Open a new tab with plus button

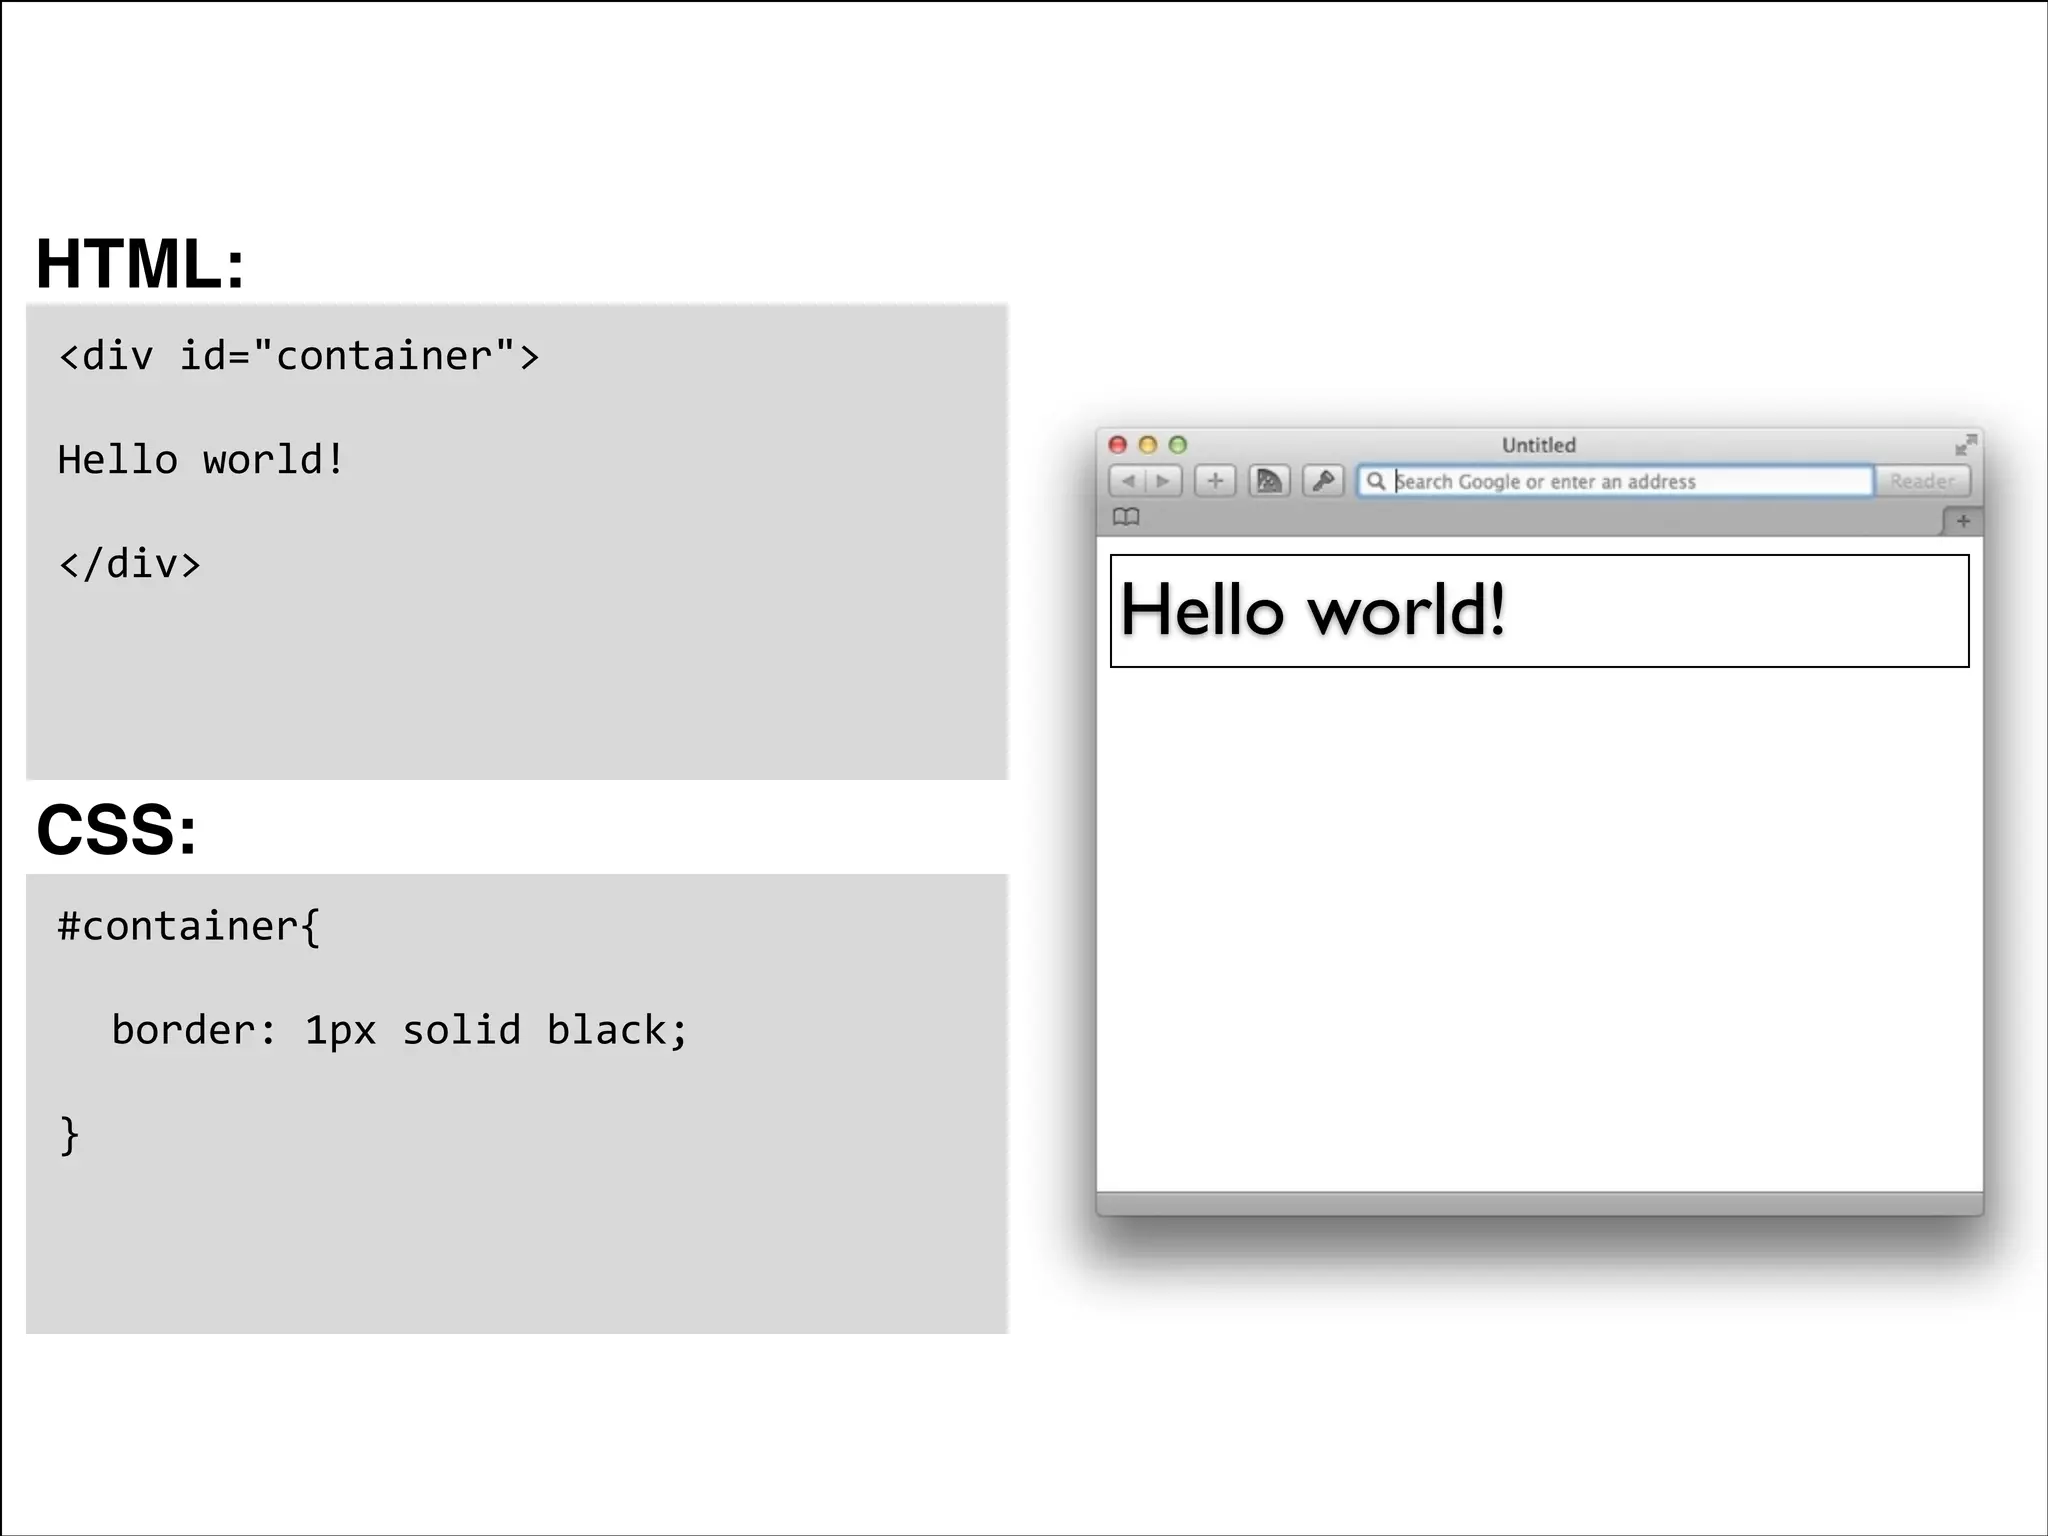(x=1963, y=521)
